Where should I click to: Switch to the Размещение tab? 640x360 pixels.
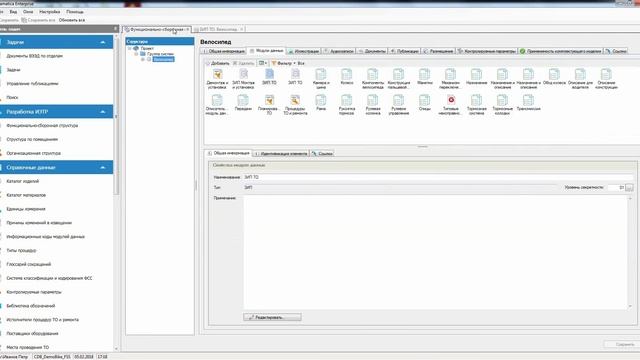coord(438,51)
